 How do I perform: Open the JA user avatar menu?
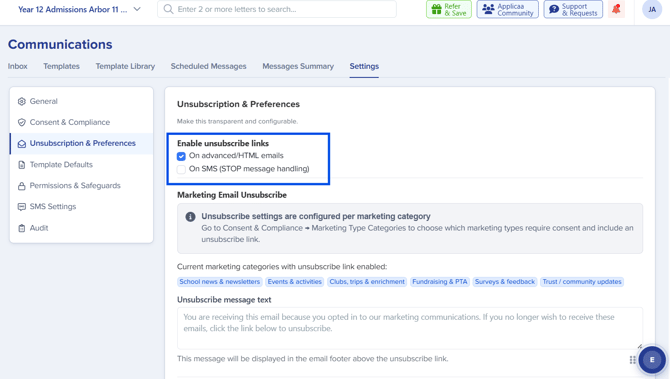pyautogui.click(x=652, y=9)
